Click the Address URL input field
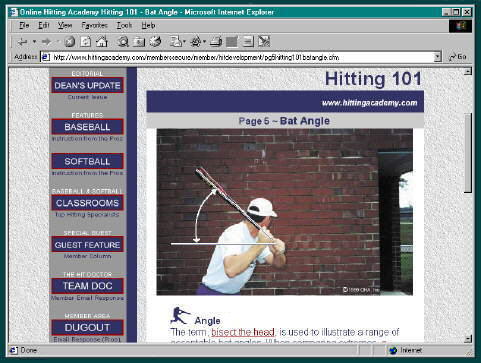This screenshot has width=481, height=363. [x=242, y=57]
